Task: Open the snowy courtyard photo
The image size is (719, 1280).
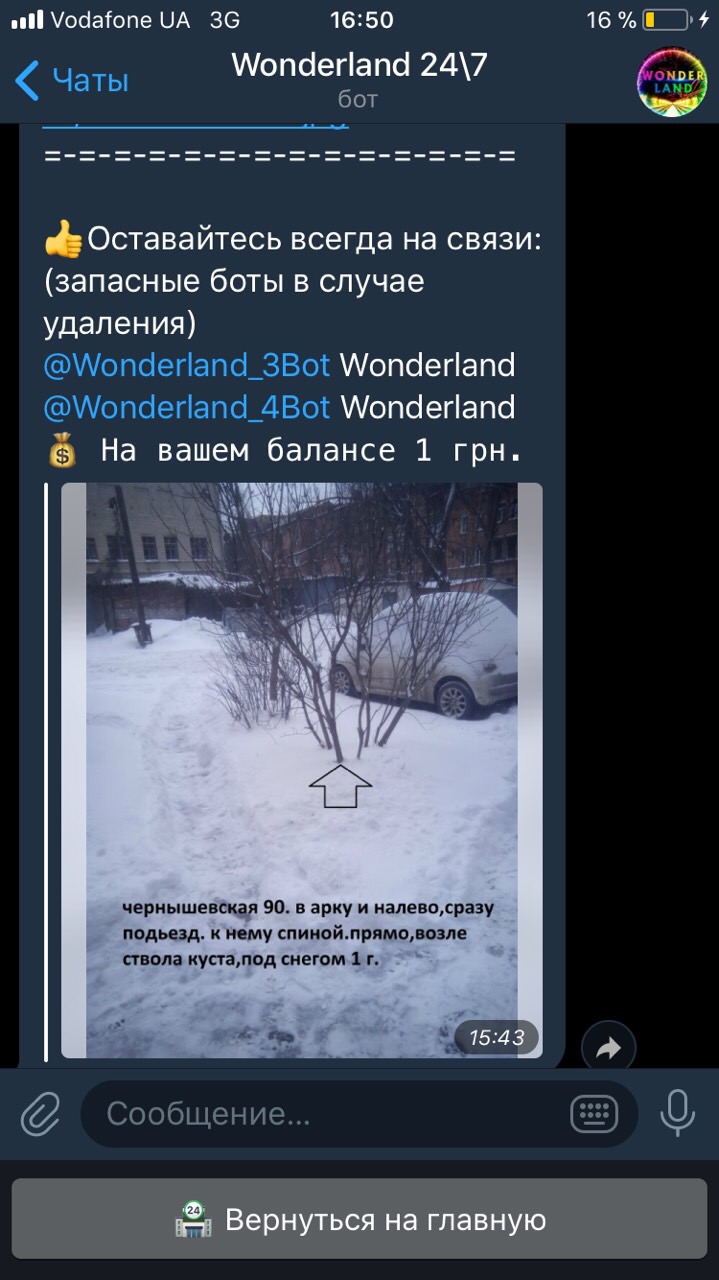Action: coord(302,770)
